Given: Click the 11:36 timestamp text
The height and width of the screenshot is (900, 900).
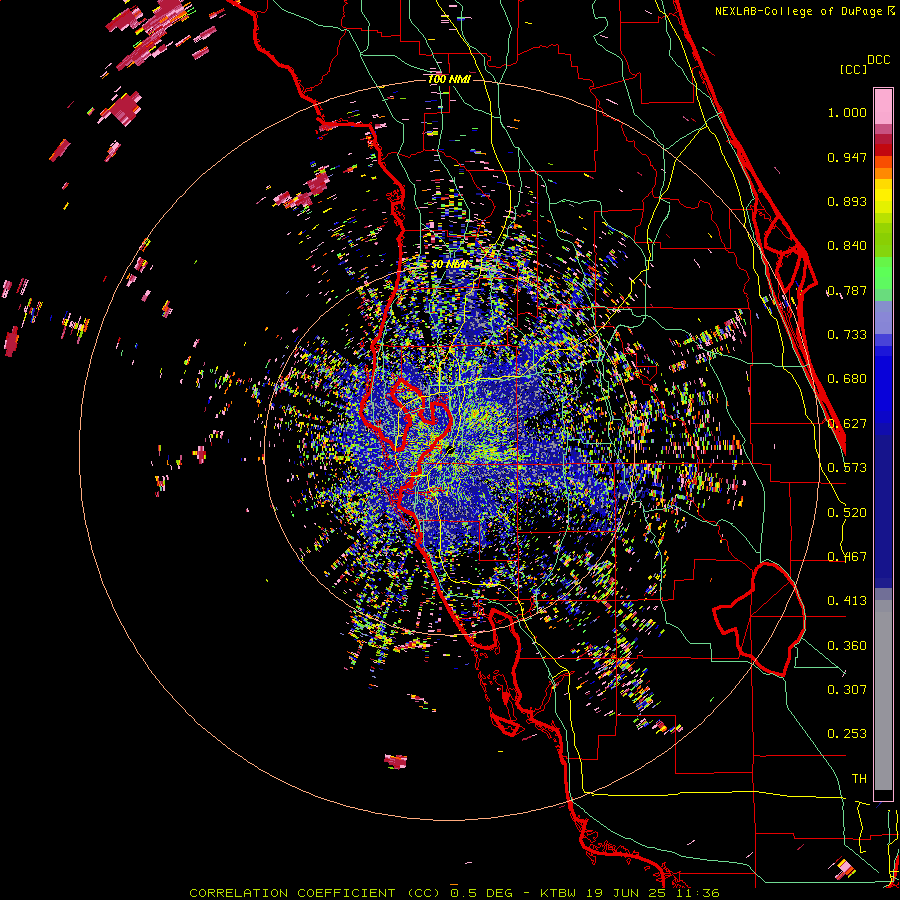Looking at the screenshot, I should pos(699,893).
